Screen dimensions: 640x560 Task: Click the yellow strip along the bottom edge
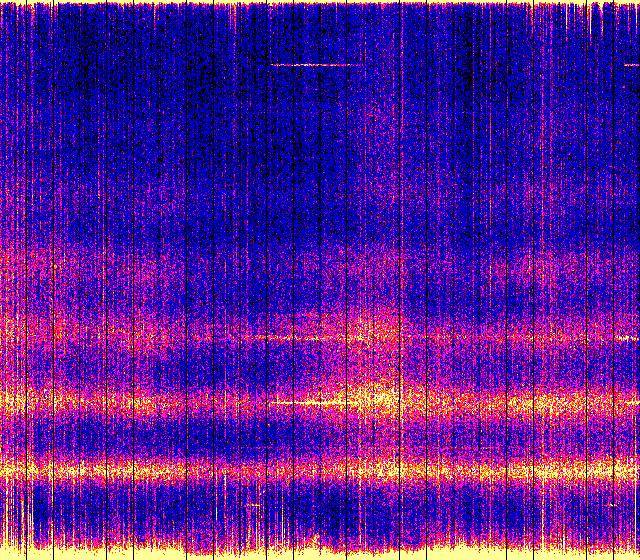click(x=320, y=553)
